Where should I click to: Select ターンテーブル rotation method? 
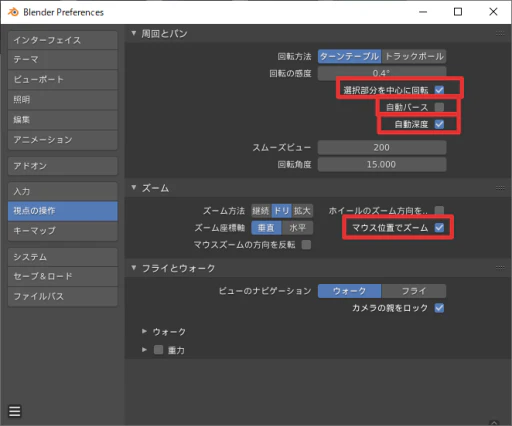349,56
